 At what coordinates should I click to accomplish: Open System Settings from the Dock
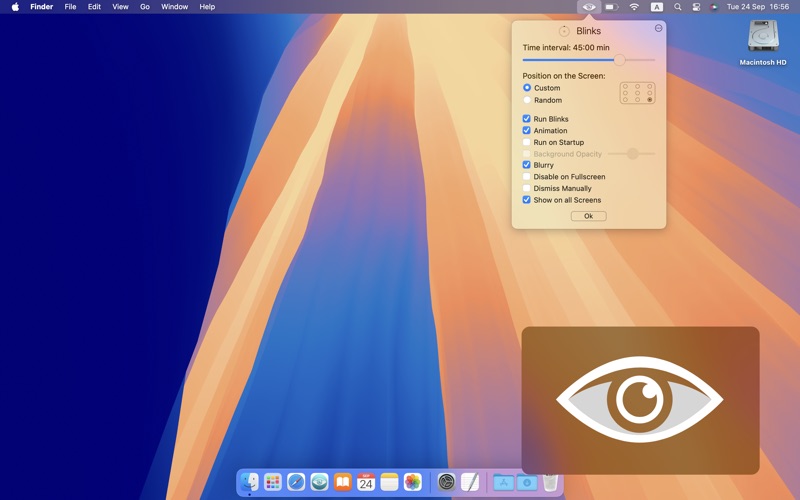(x=446, y=482)
